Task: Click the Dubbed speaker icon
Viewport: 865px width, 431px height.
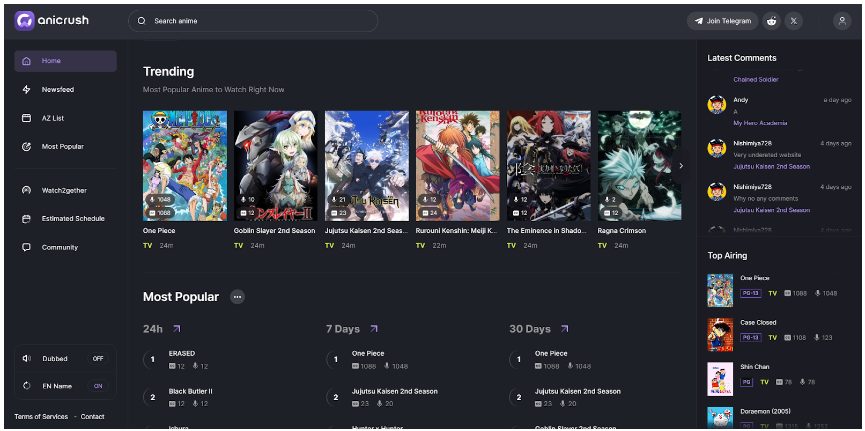Action: [x=26, y=359]
